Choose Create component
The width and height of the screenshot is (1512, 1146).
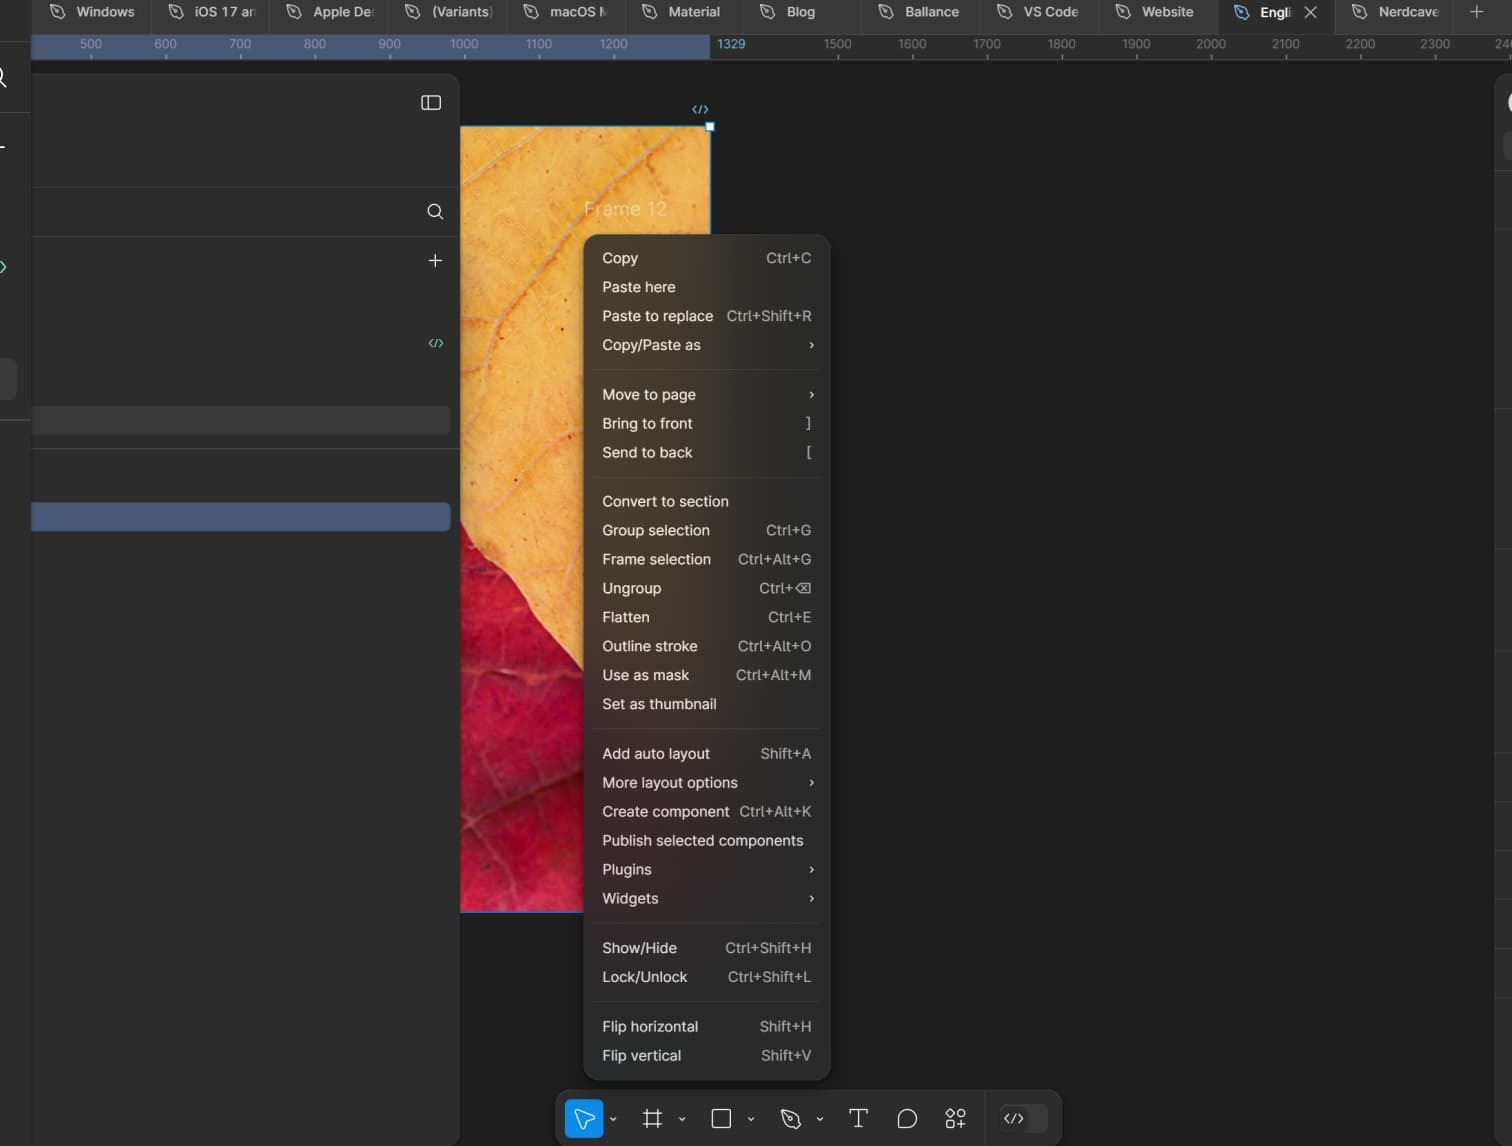[706, 811]
